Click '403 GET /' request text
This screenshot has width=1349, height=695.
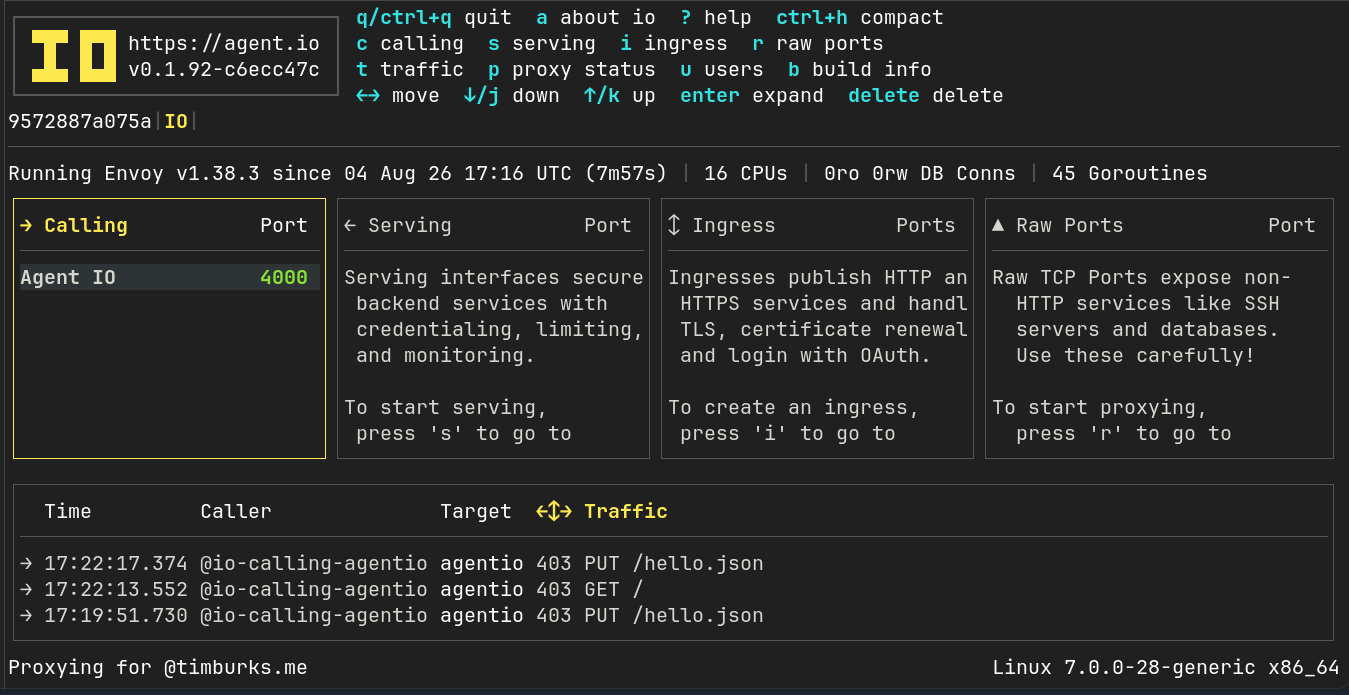click(590, 590)
